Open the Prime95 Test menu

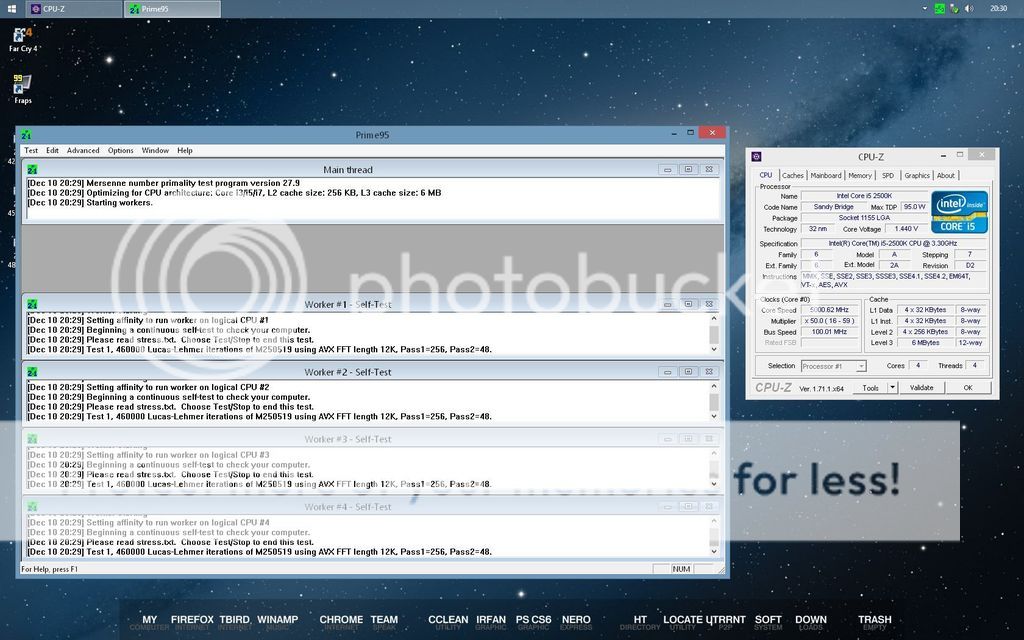pyautogui.click(x=31, y=150)
